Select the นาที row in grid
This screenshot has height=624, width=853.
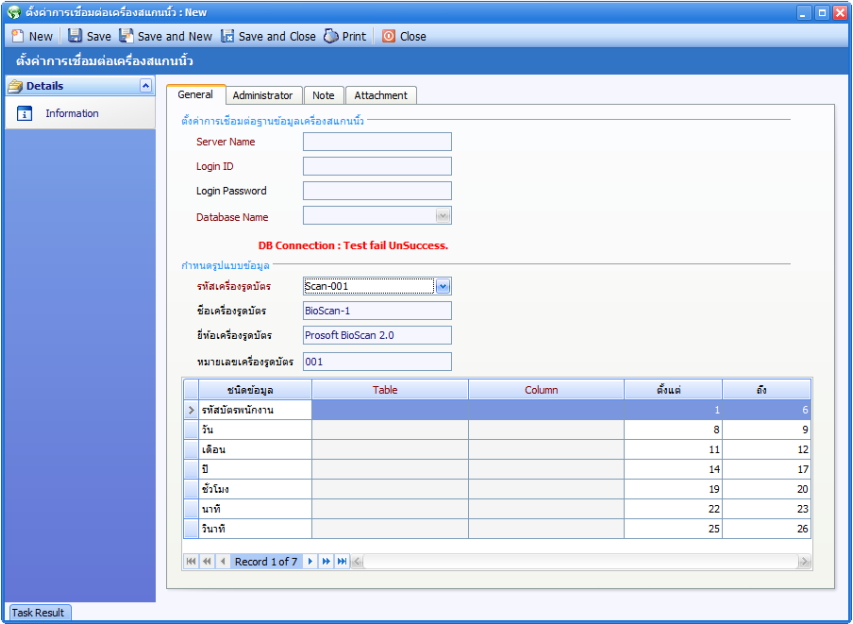[x=497, y=509]
